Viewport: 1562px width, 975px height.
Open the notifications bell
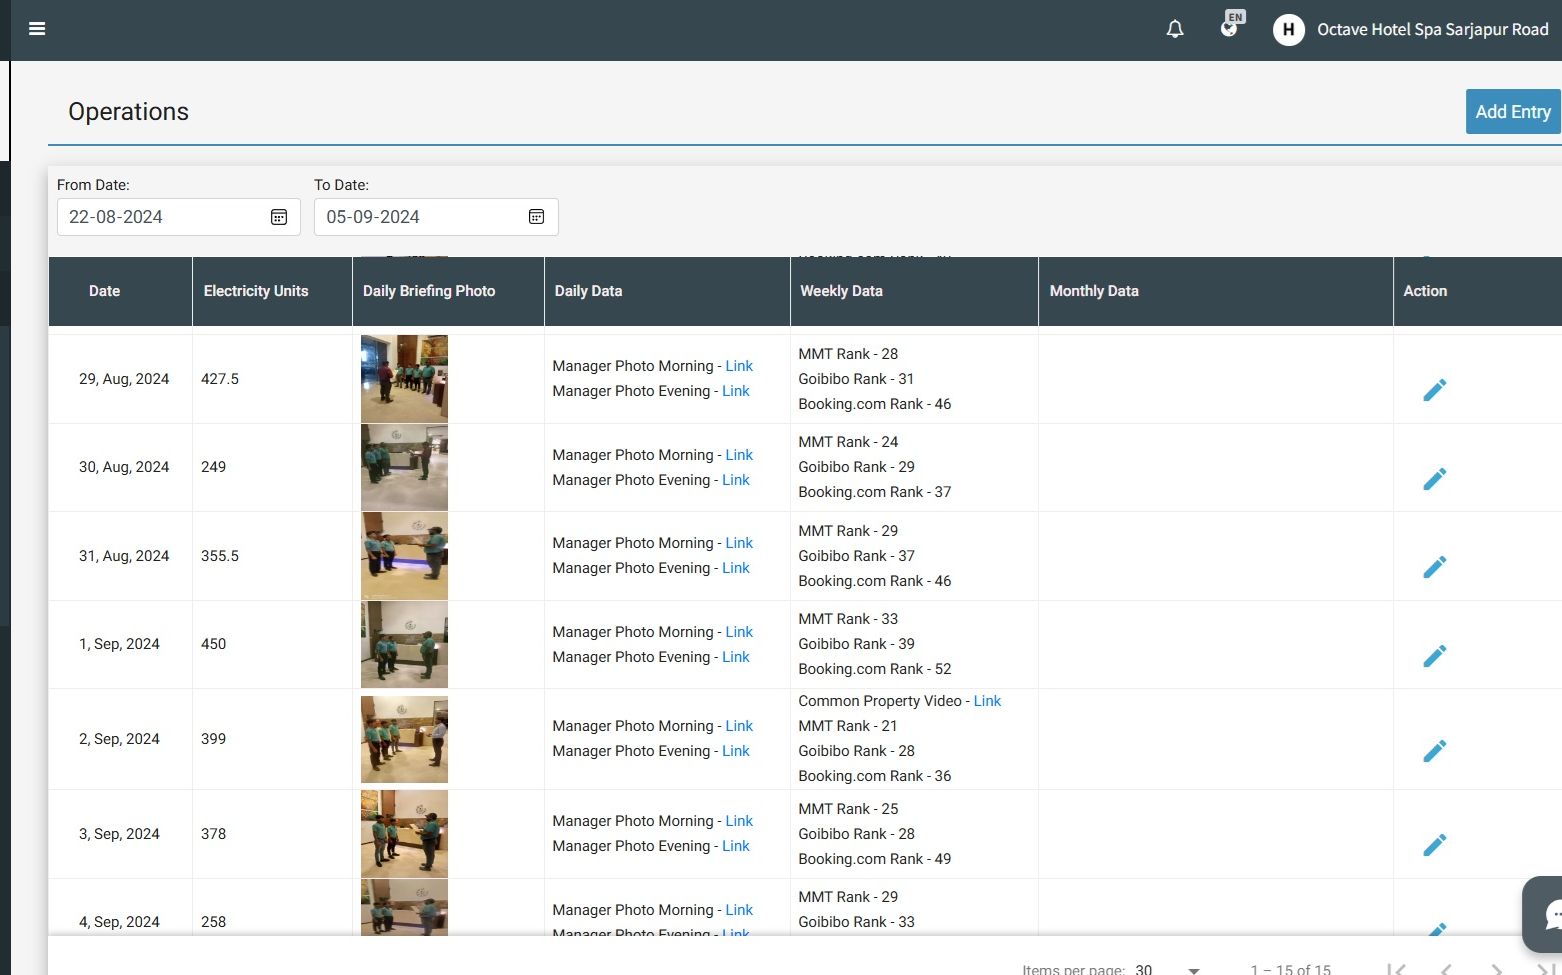(x=1175, y=29)
